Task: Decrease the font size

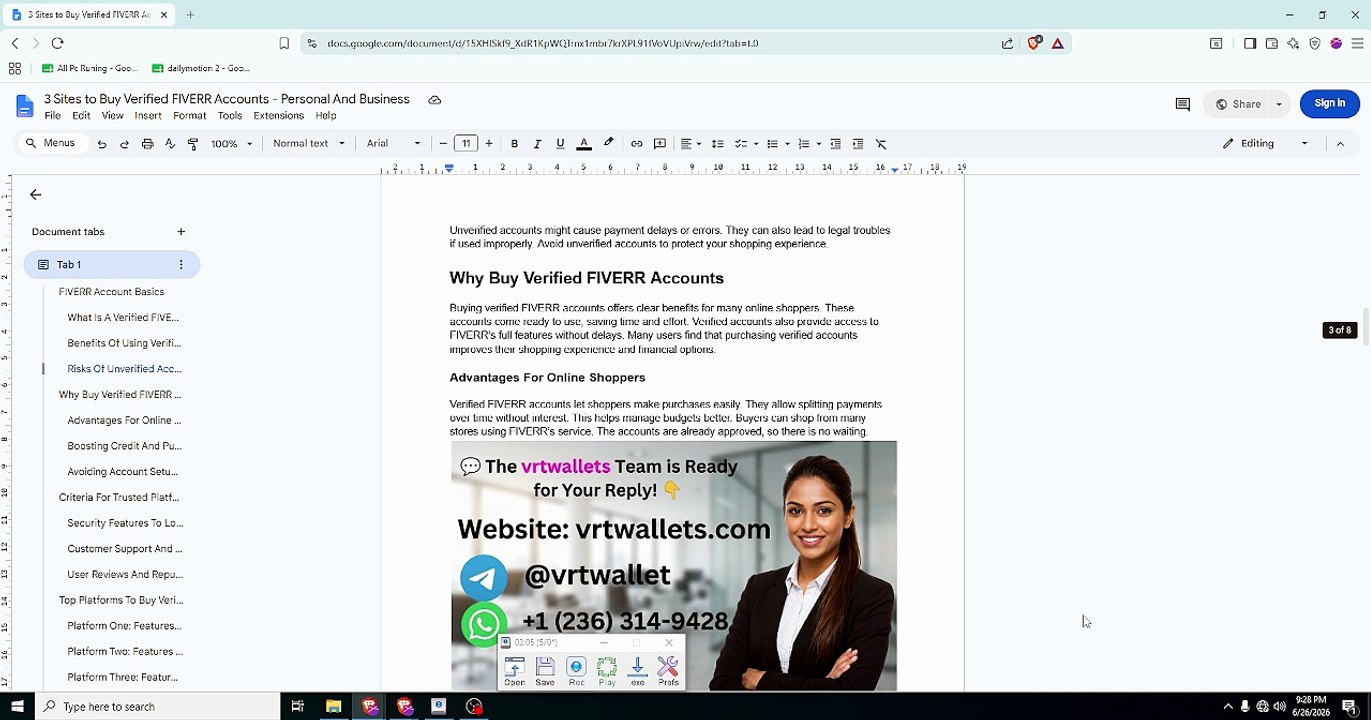Action: [443, 144]
